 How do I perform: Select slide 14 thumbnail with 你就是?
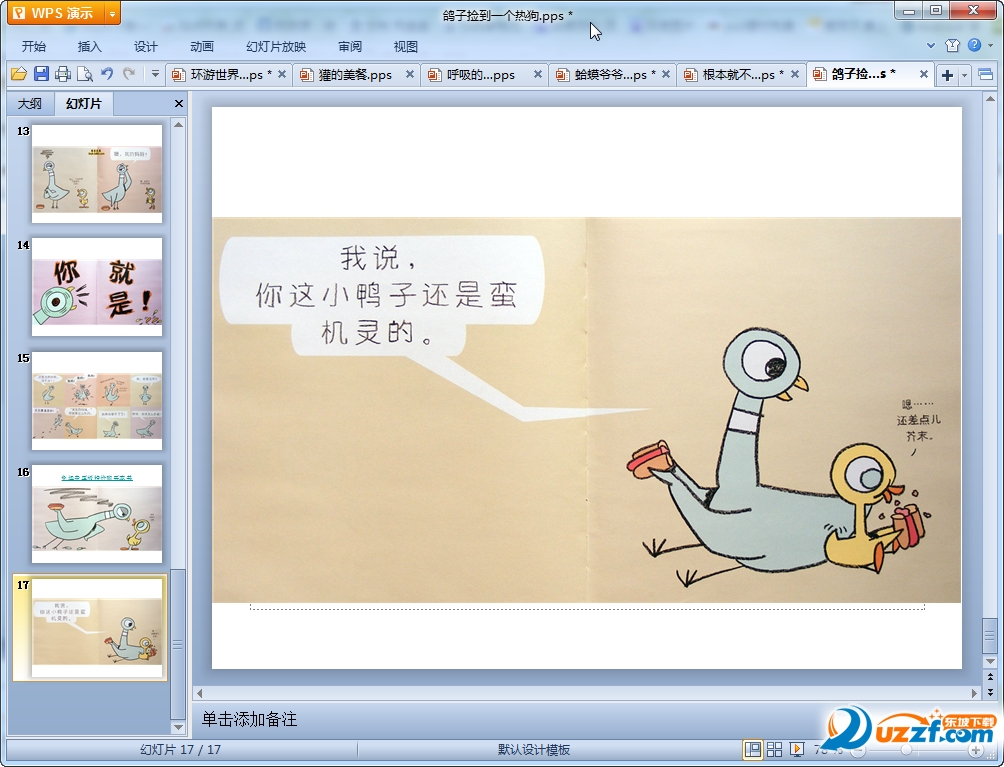pos(97,287)
